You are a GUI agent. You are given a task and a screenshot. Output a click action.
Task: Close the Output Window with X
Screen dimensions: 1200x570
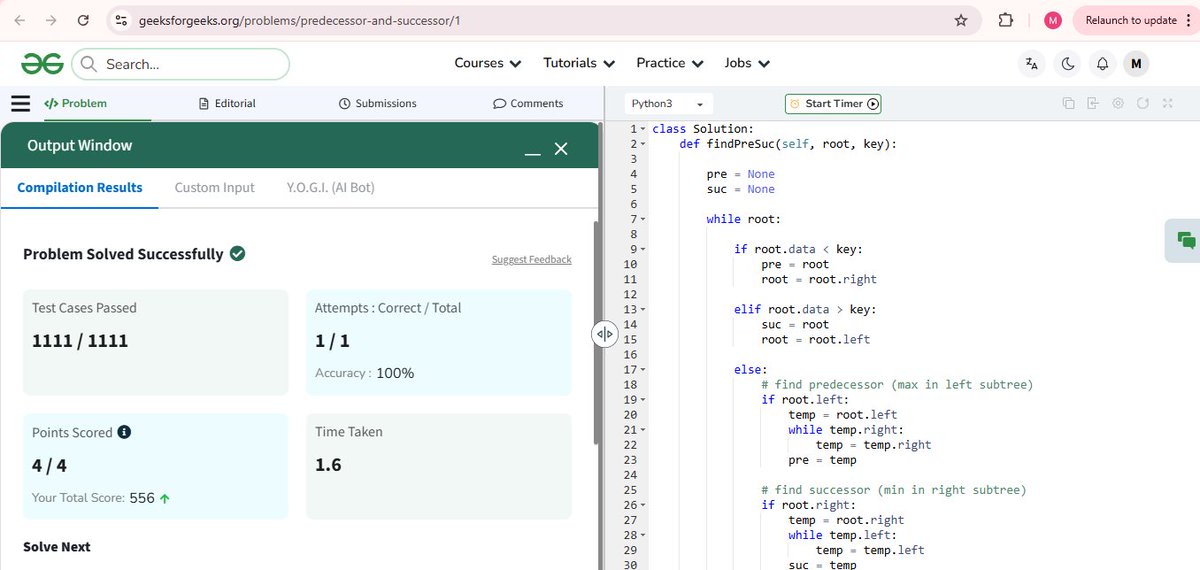561,148
